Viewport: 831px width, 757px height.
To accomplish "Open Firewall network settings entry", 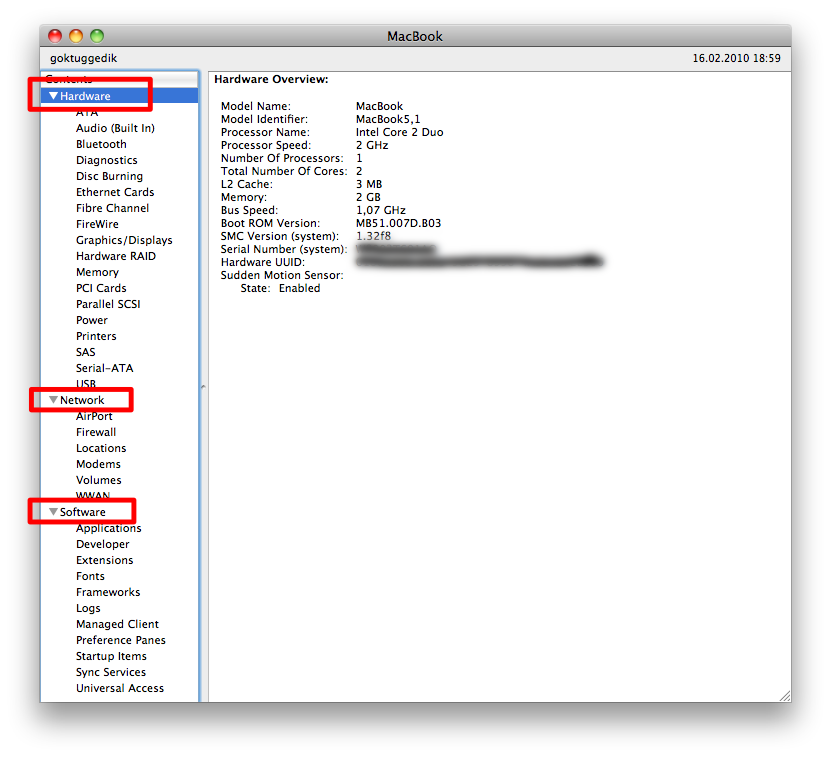I will (x=96, y=432).
